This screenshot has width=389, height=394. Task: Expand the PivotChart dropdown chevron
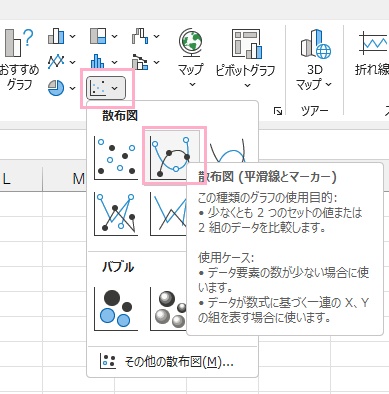click(247, 85)
